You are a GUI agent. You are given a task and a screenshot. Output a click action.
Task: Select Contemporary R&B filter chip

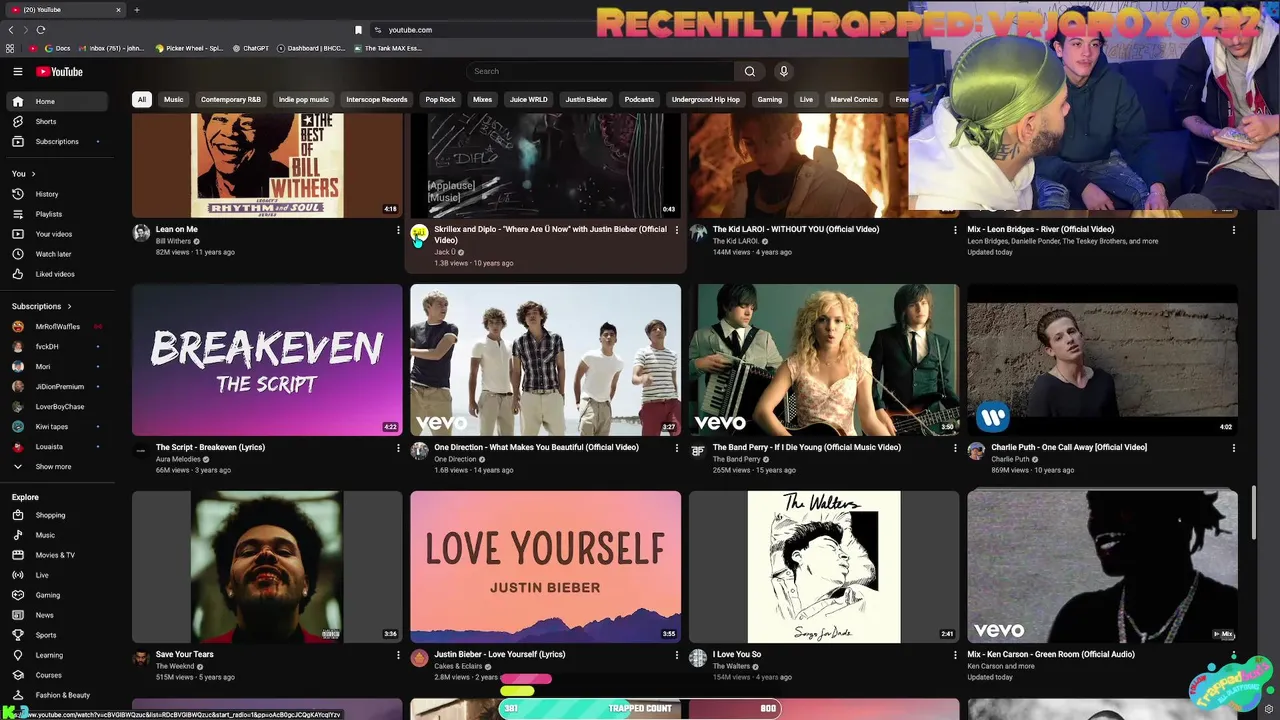click(x=231, y=100)
